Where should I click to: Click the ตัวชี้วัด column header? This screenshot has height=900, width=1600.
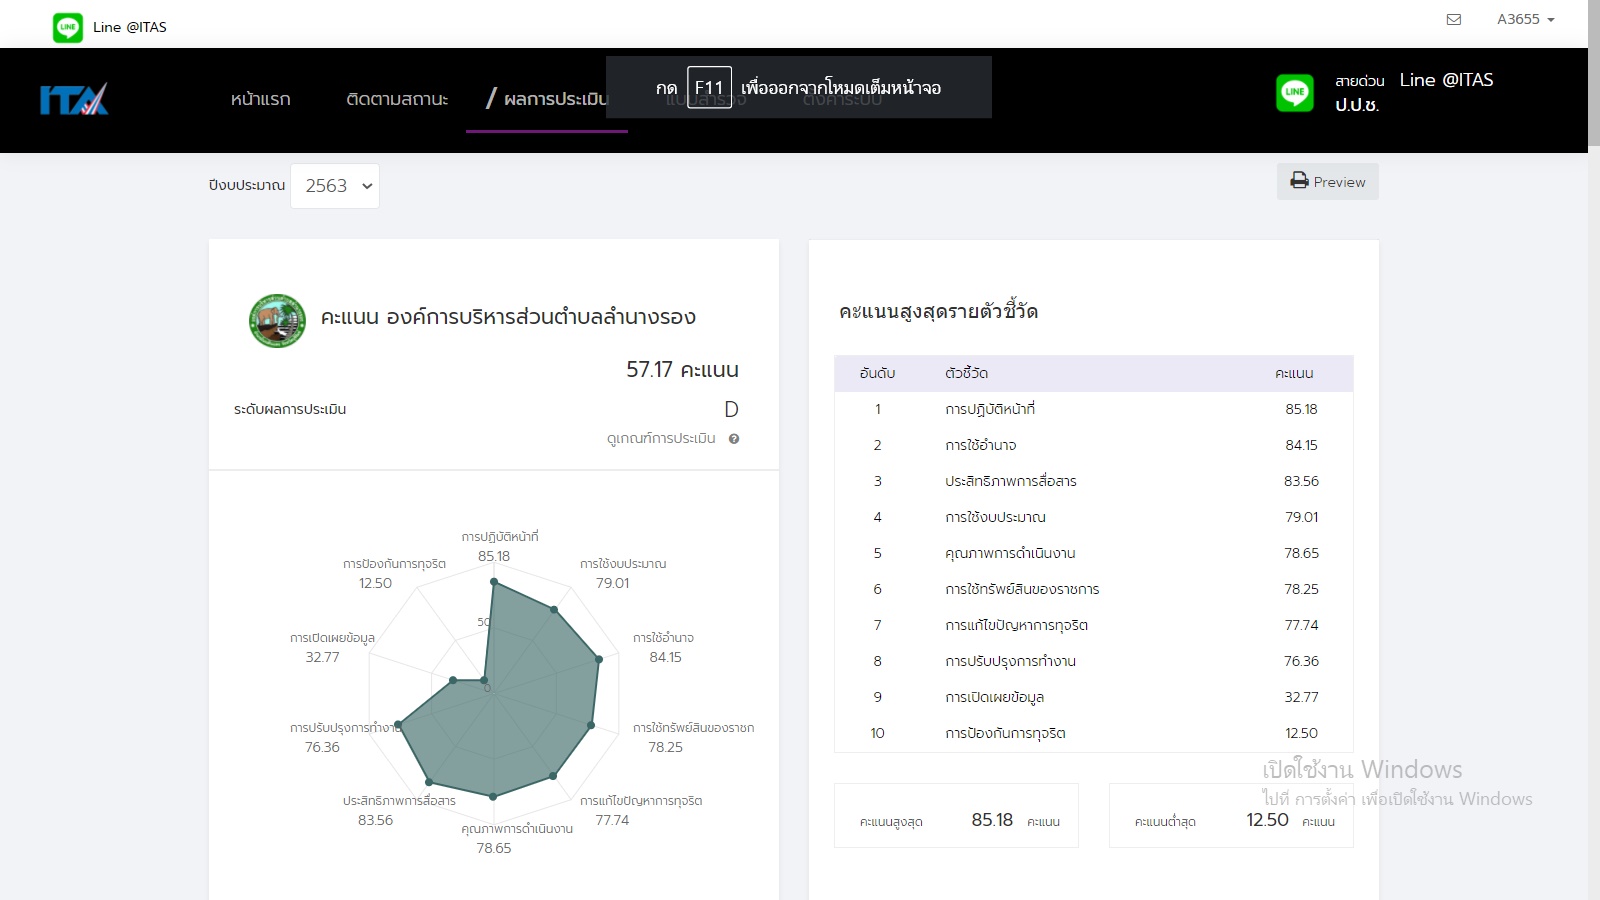point(966,373)
